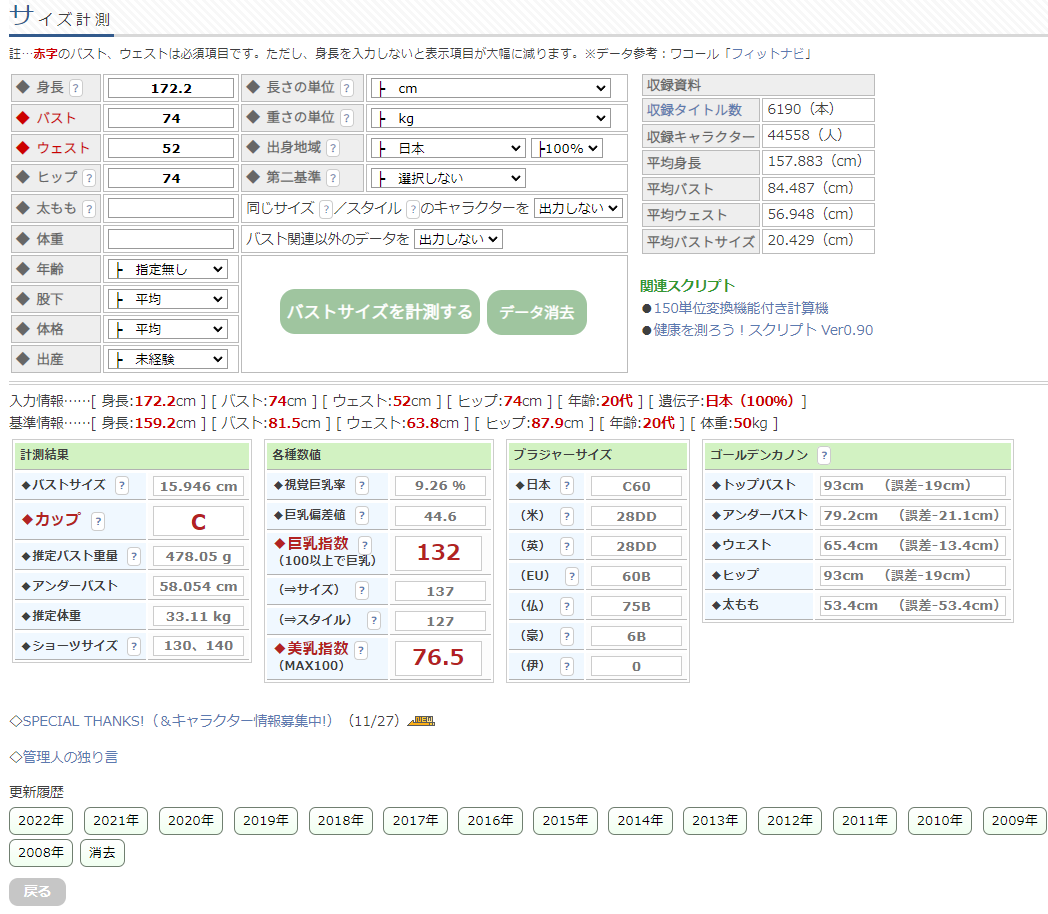Click the 体重 input field
This screenshot has height=914, width=1048.
coord(171,239)
